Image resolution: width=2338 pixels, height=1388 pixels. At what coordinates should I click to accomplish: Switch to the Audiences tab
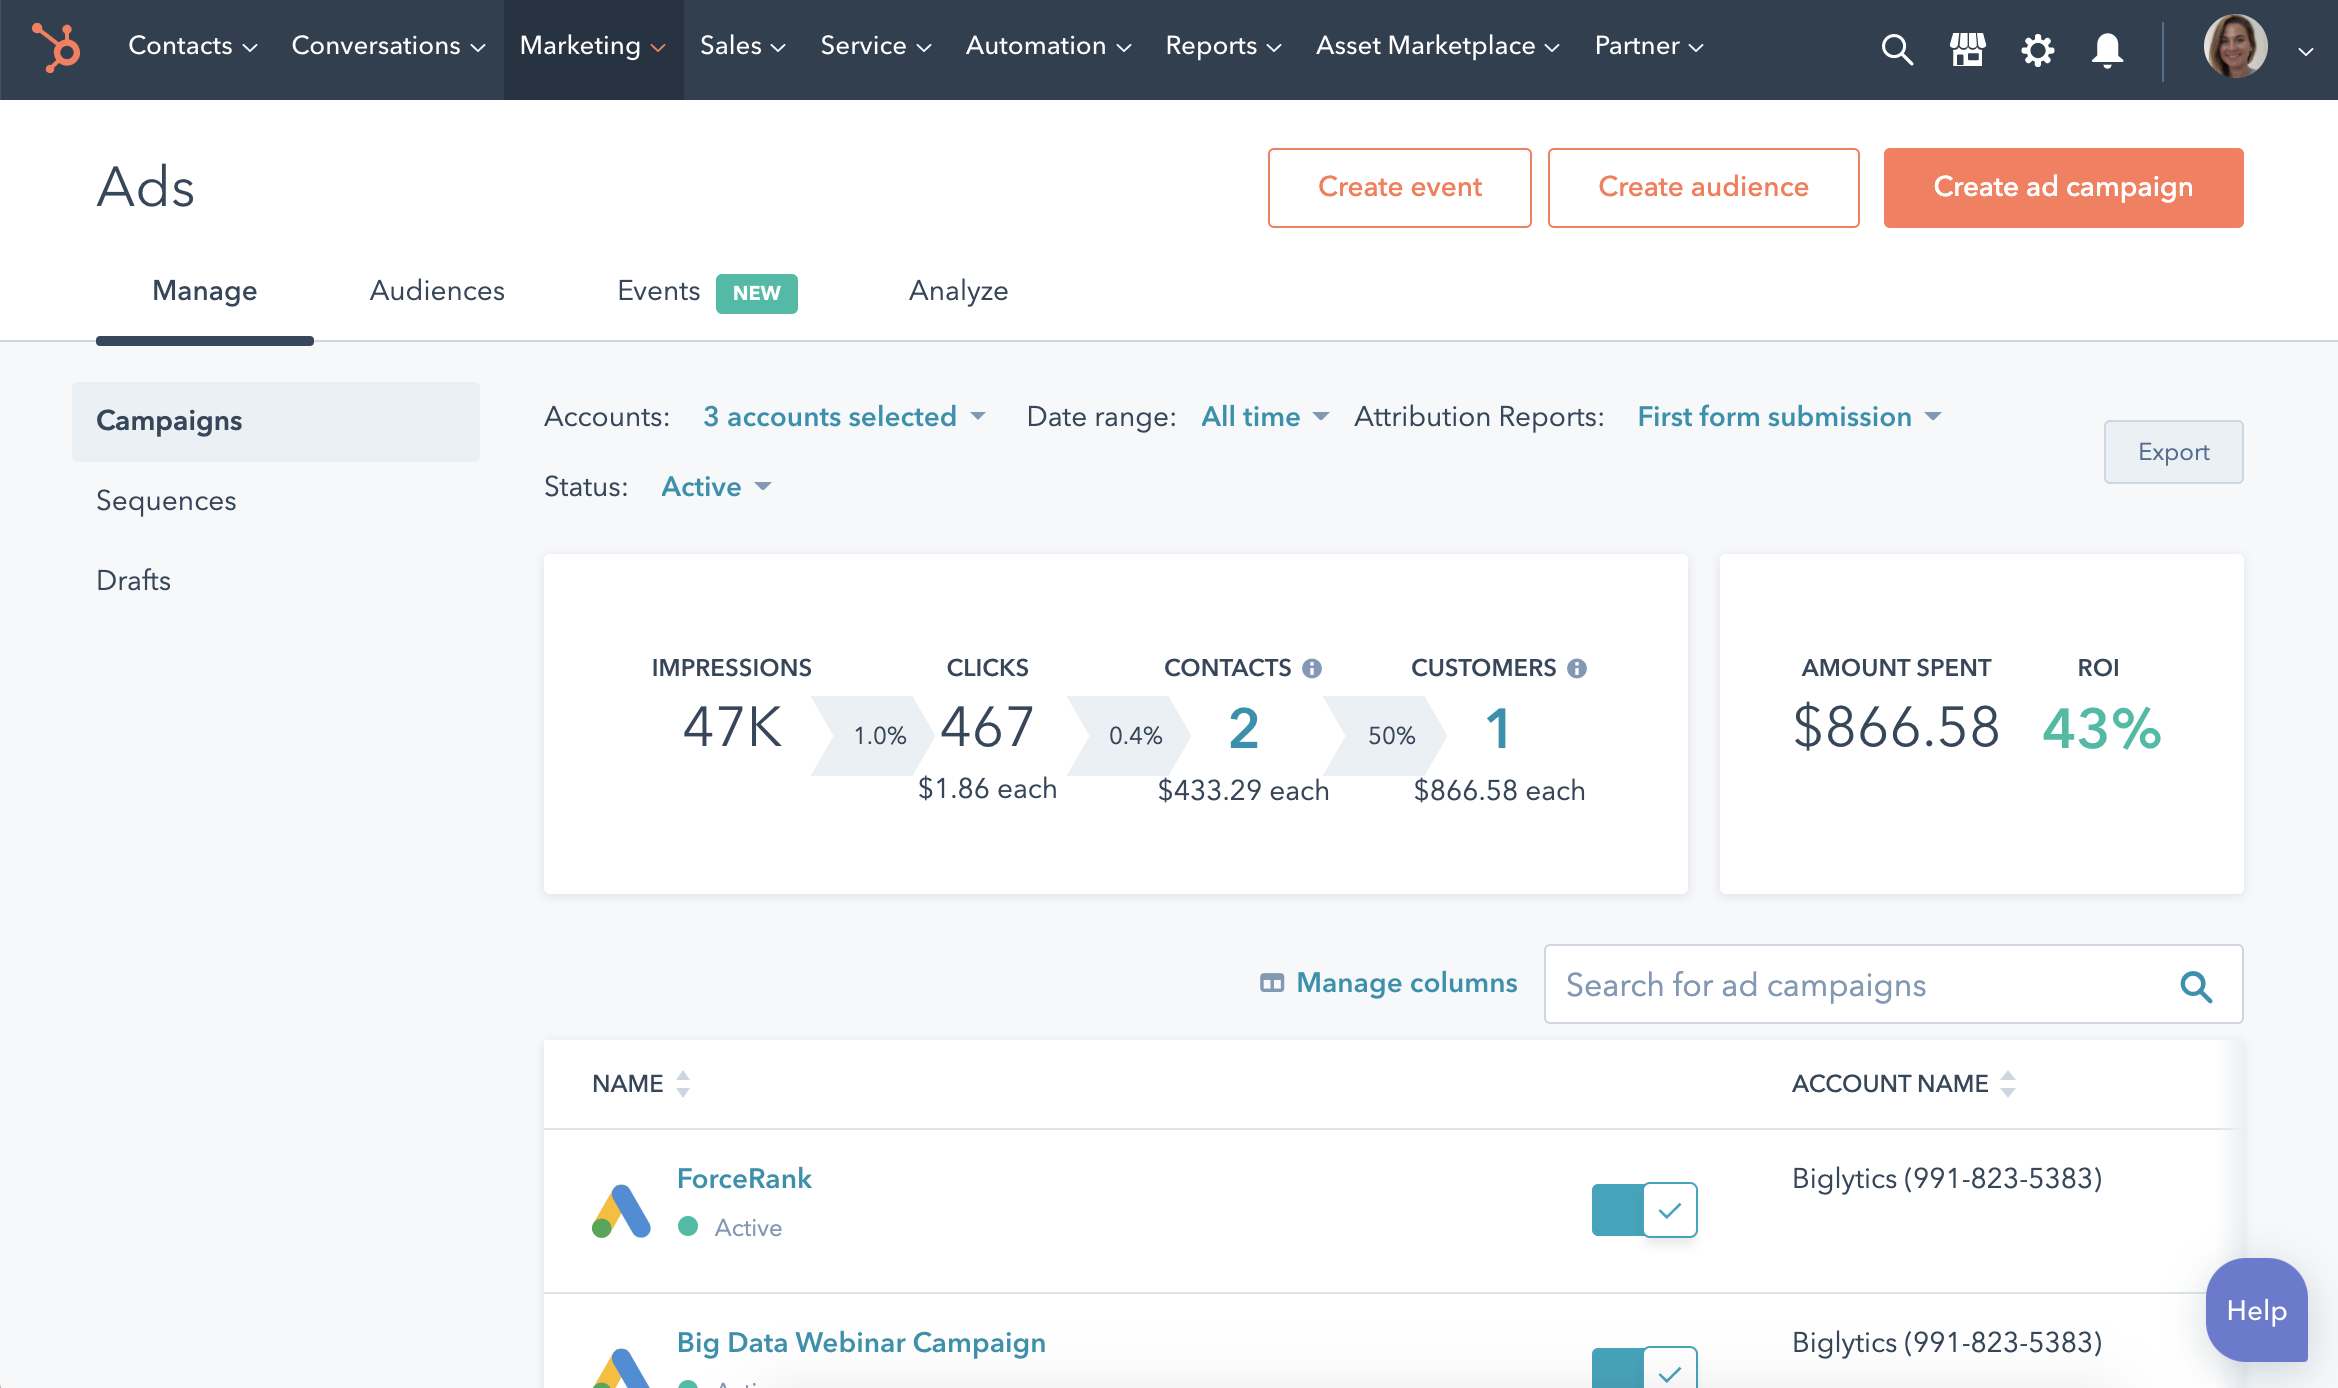click(x=436, y=289)
